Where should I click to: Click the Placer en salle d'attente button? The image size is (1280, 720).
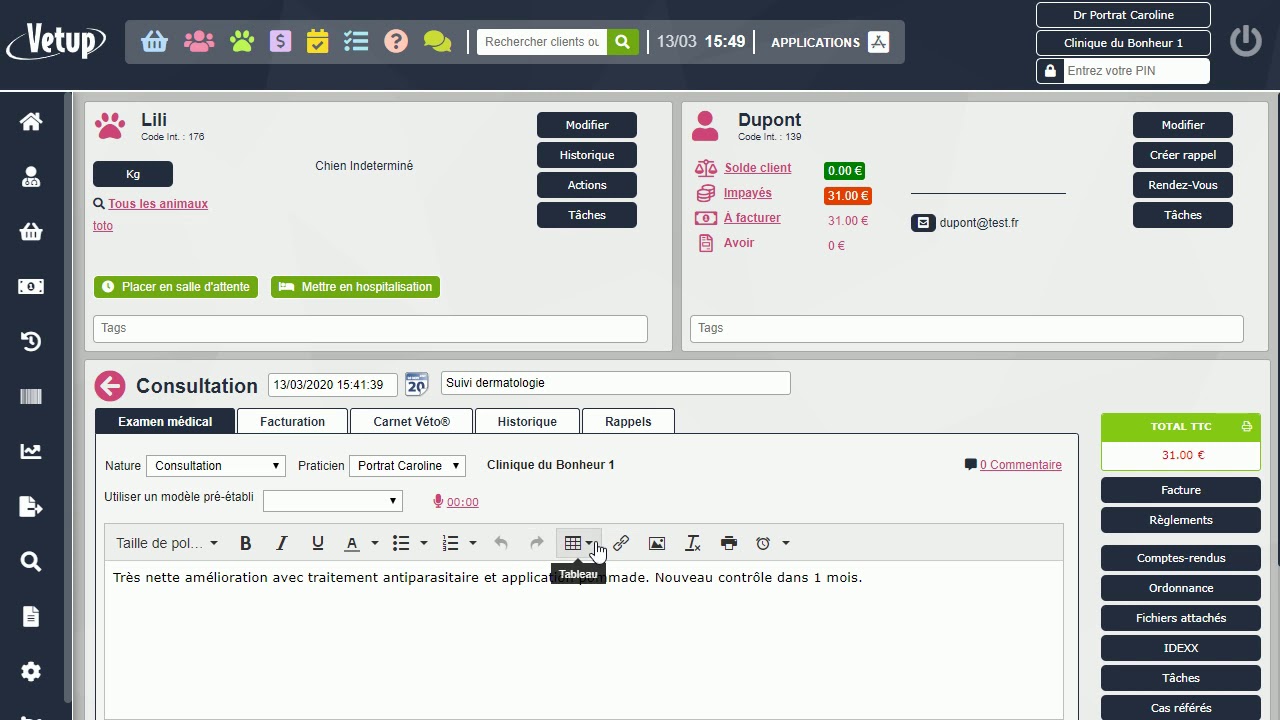(176, 287)
